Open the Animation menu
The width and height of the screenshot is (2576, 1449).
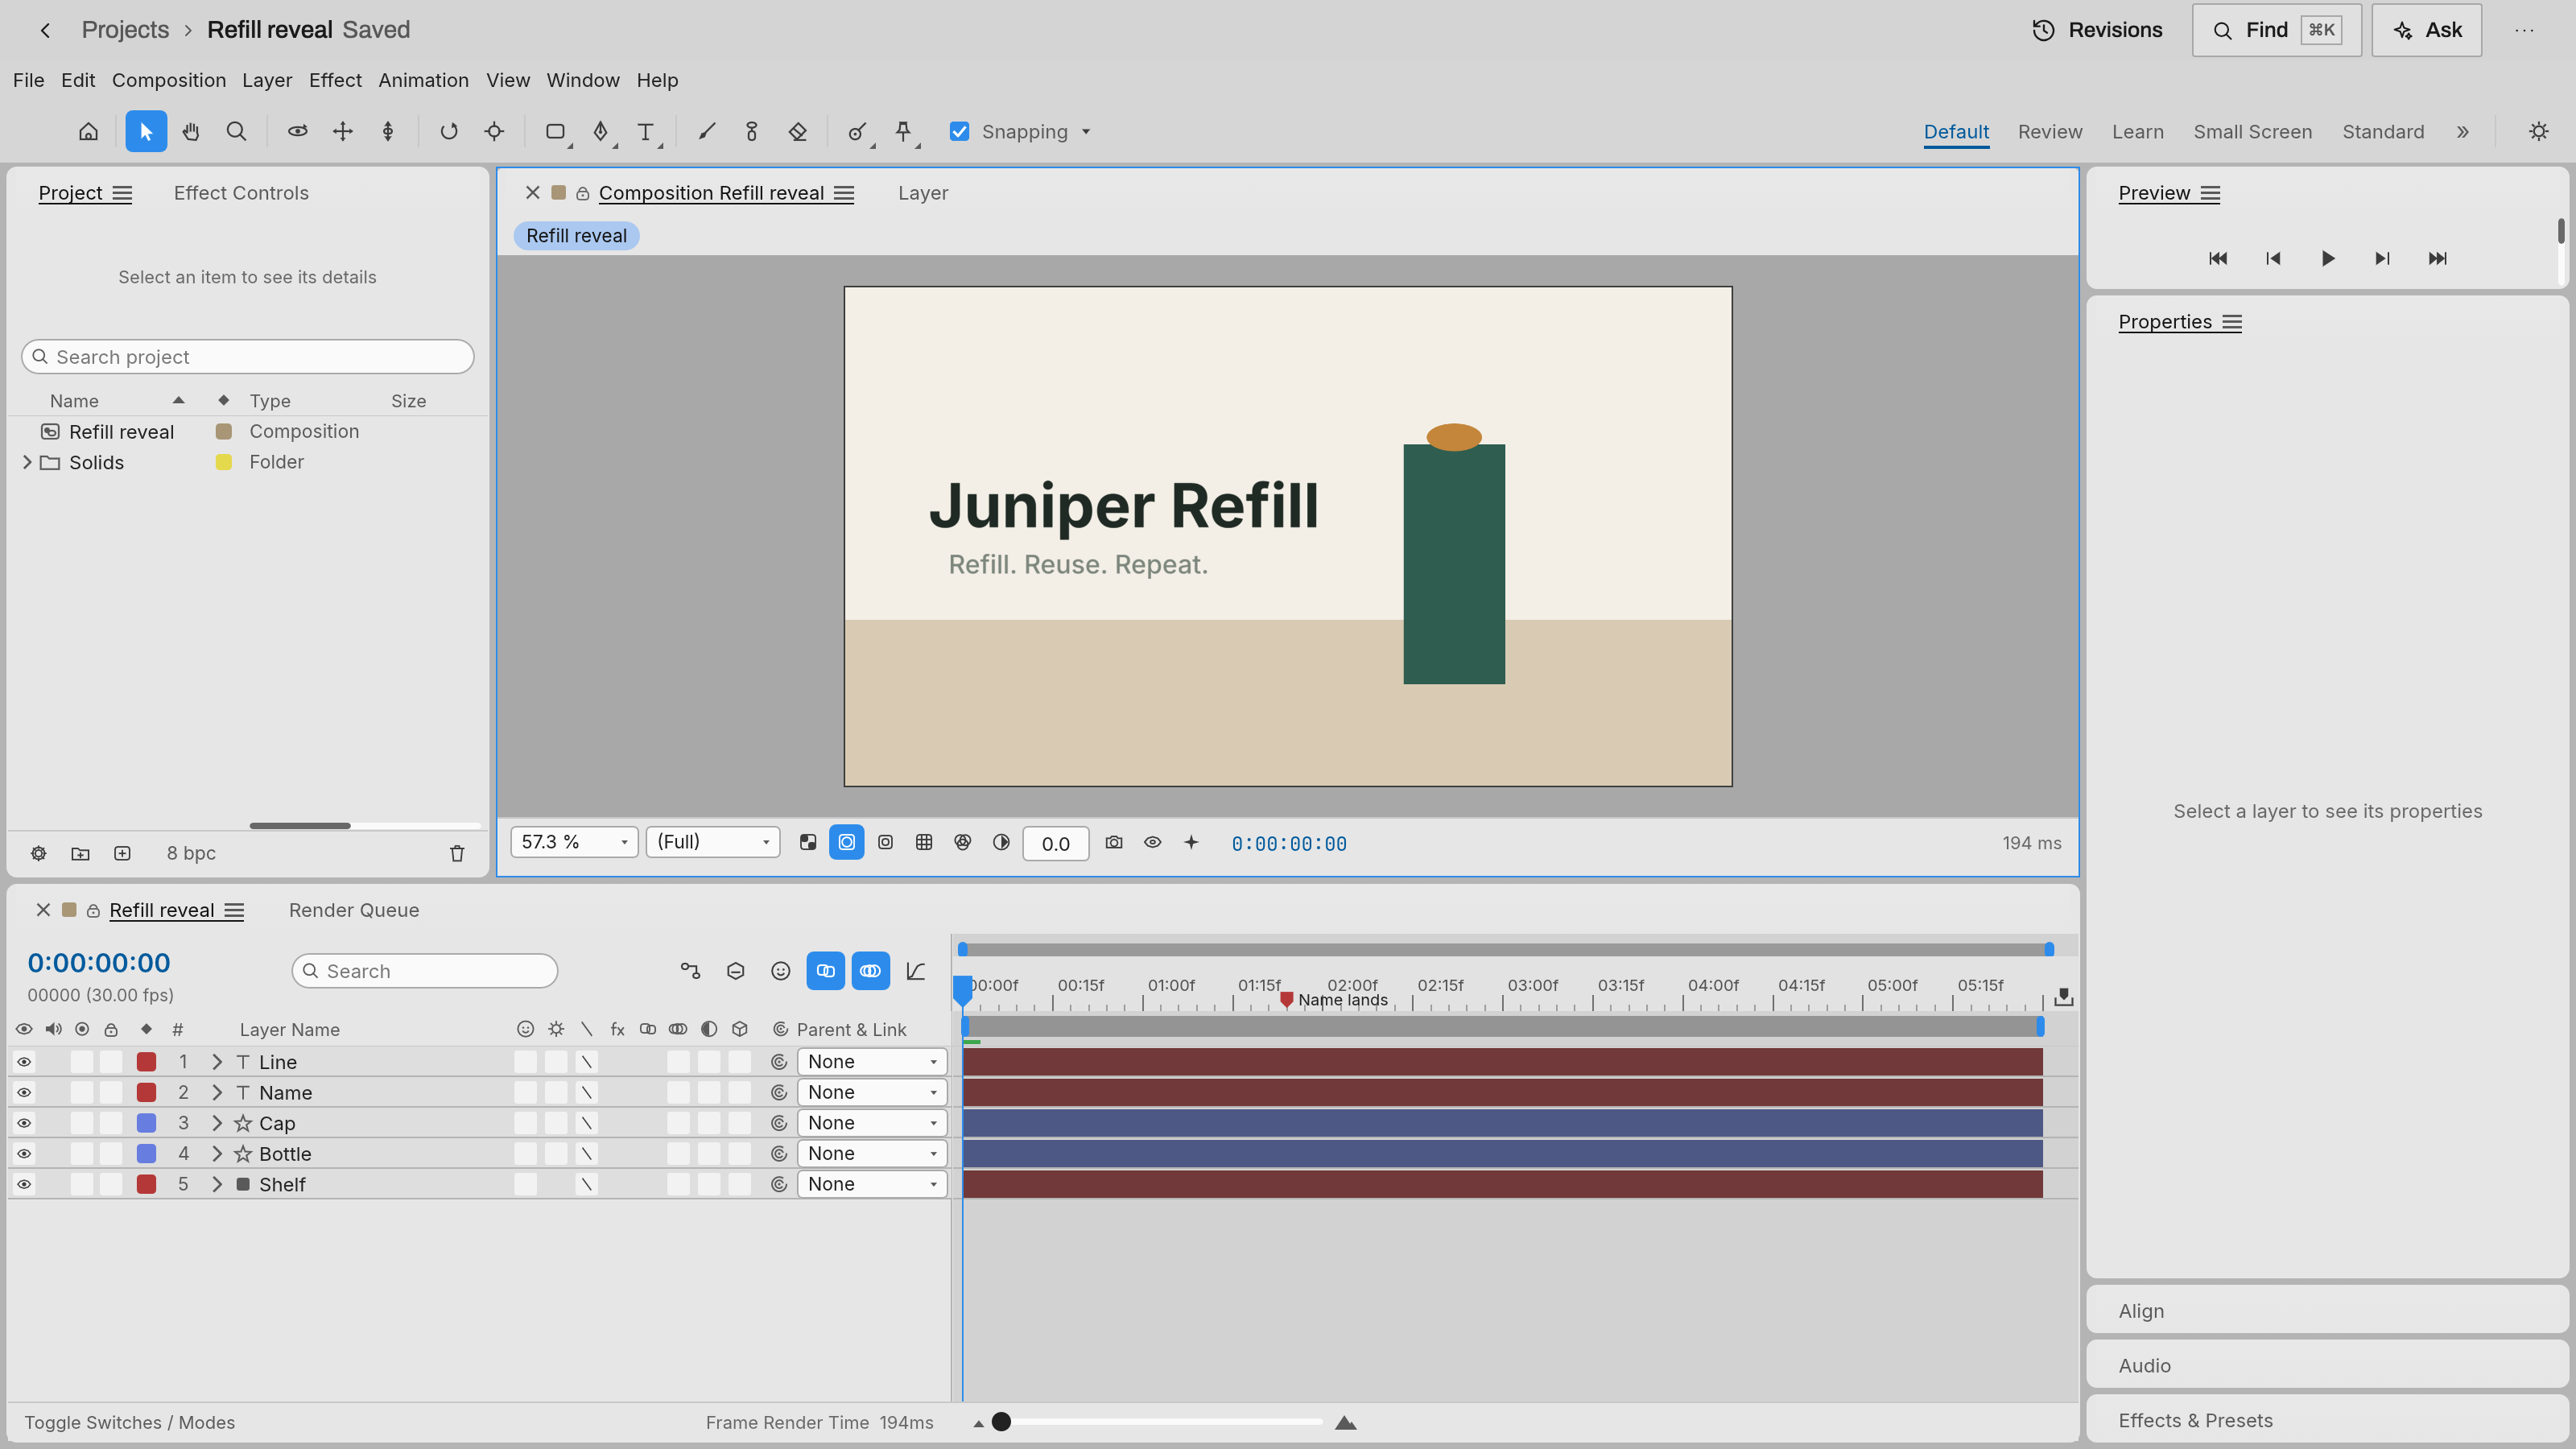[423, 80]
